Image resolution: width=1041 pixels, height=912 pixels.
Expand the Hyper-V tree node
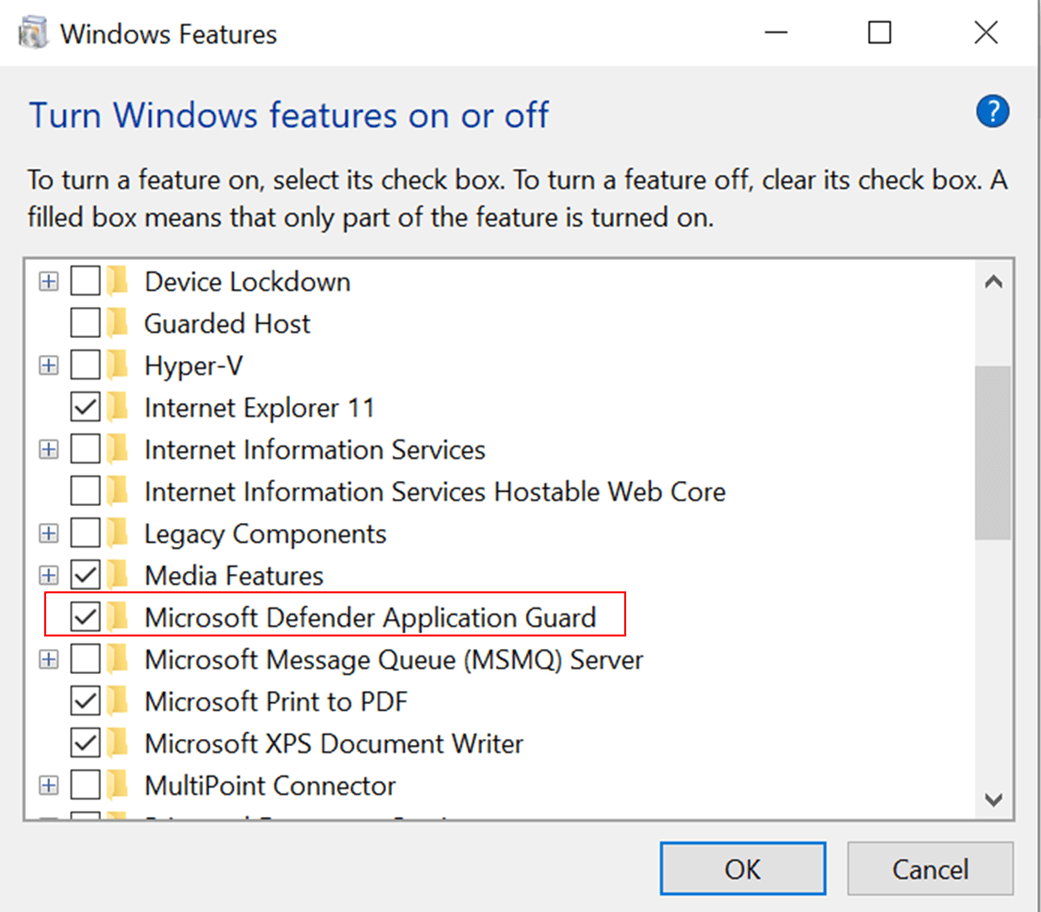47,365
